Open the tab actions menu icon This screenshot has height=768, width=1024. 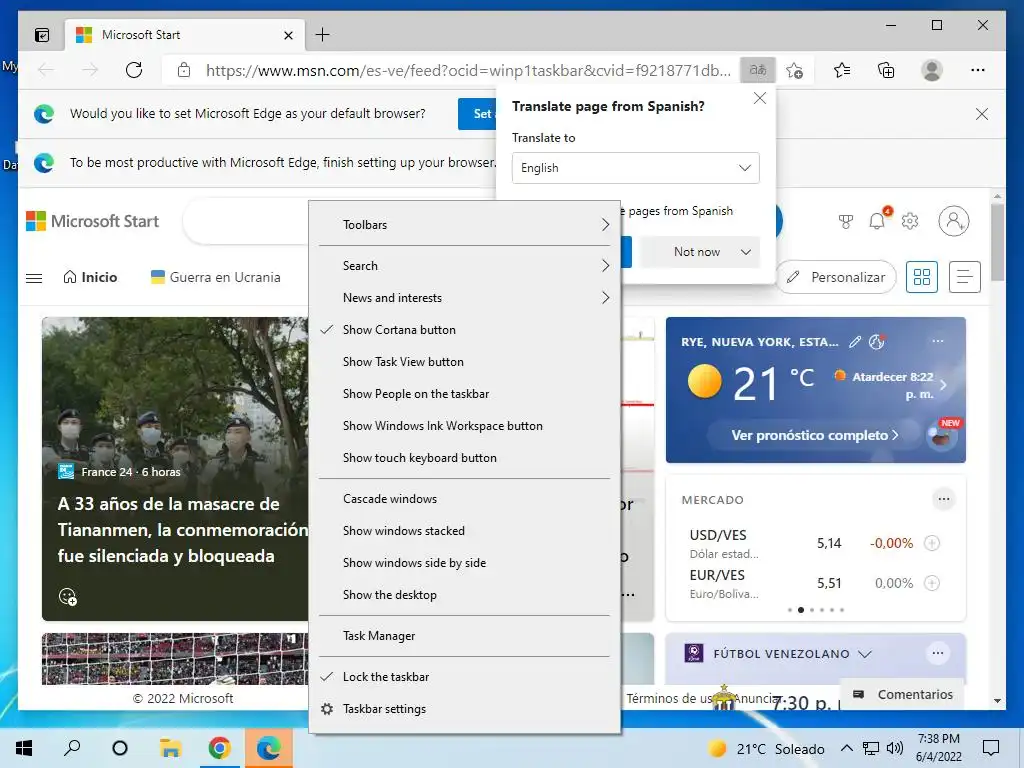click(x=42, y=35)
